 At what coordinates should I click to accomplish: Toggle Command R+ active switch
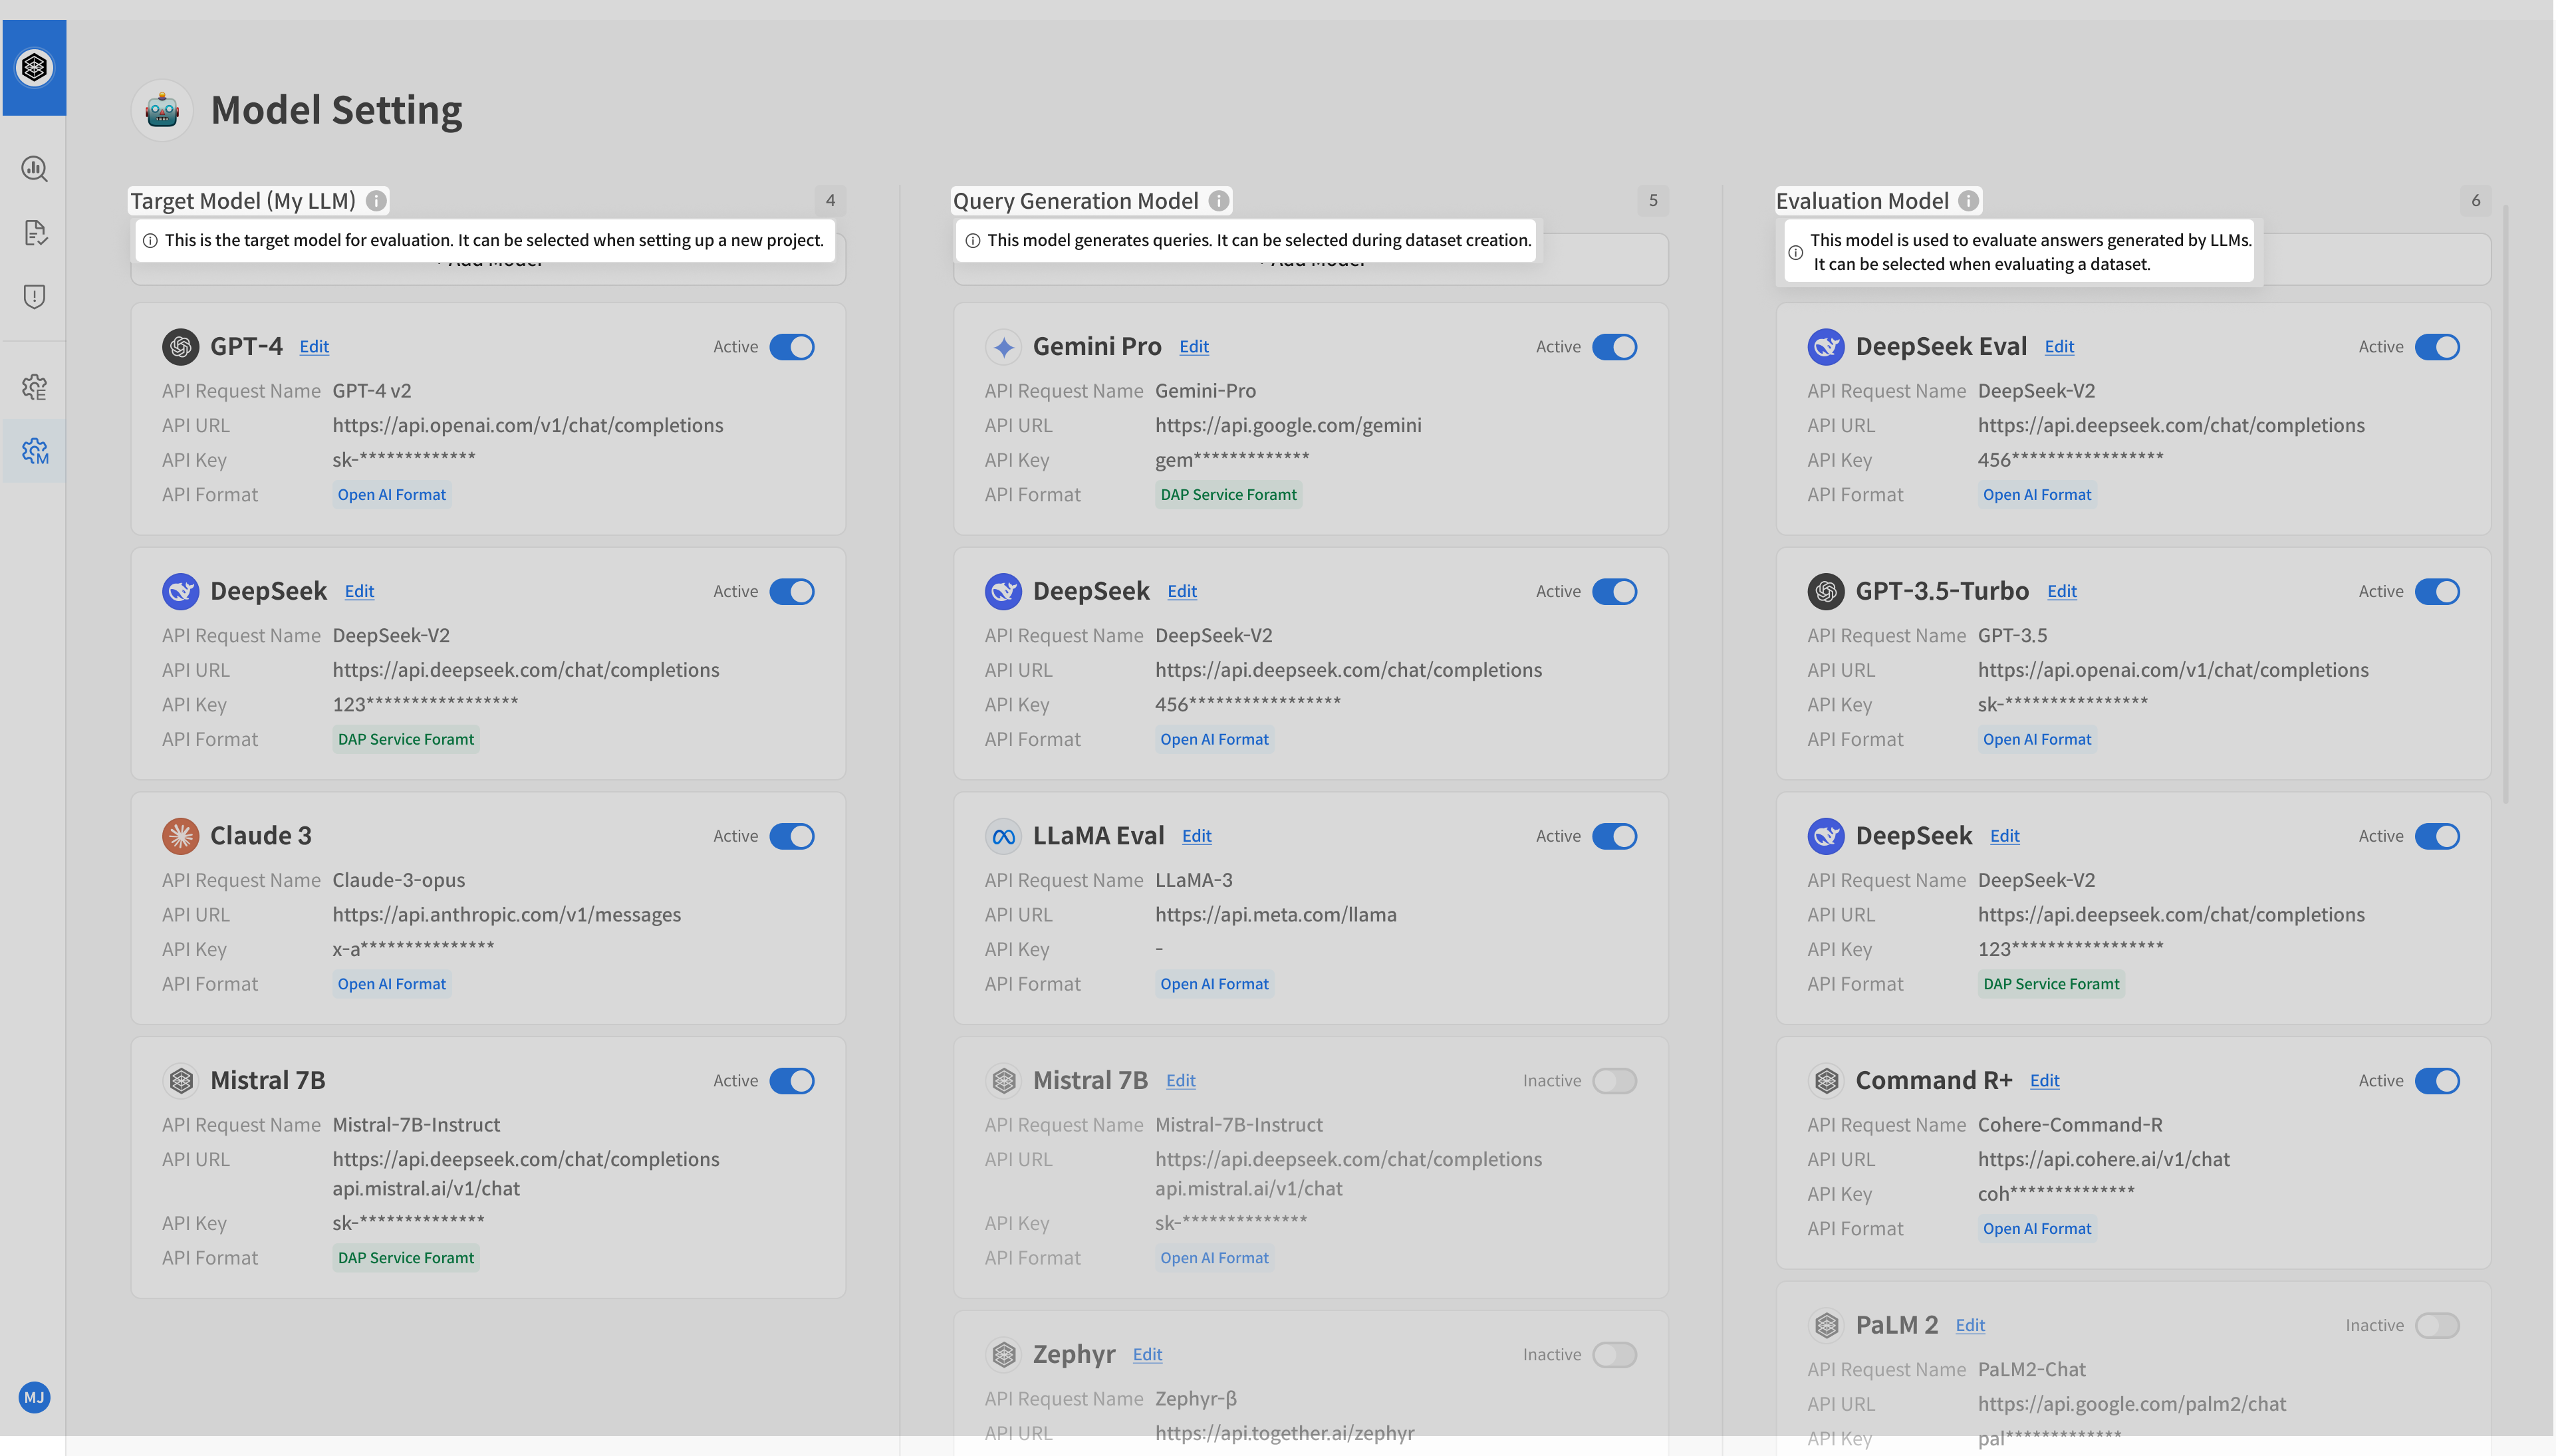[x=2438, y=1081]
